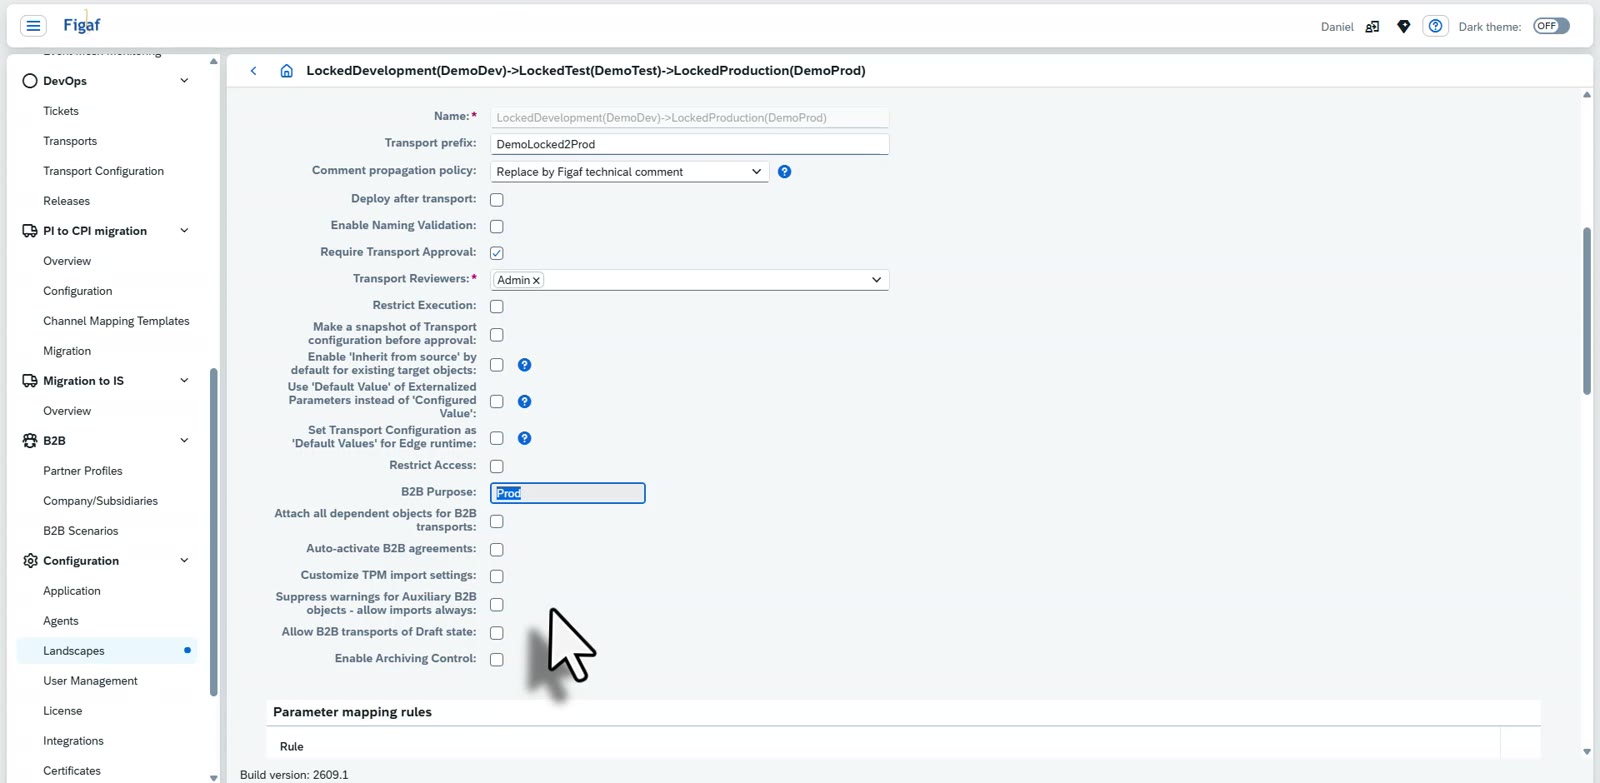
Task: Click the DevOps circle icon
Action: point(30,81)
